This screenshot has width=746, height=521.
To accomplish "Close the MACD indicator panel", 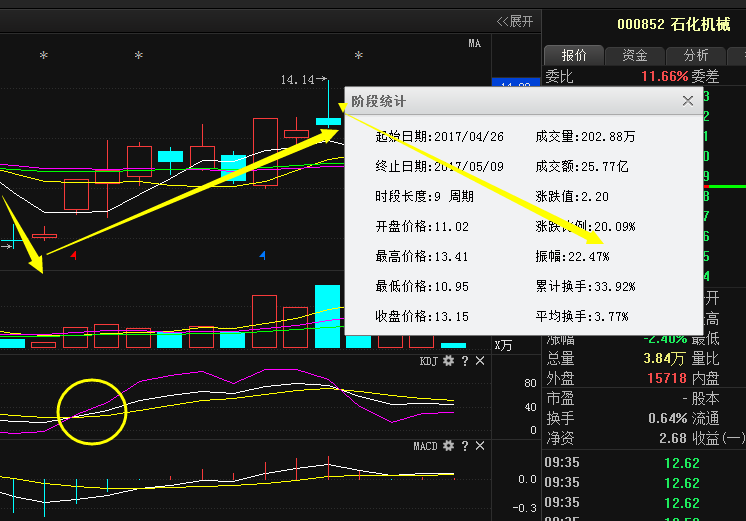I will (480, 446).
